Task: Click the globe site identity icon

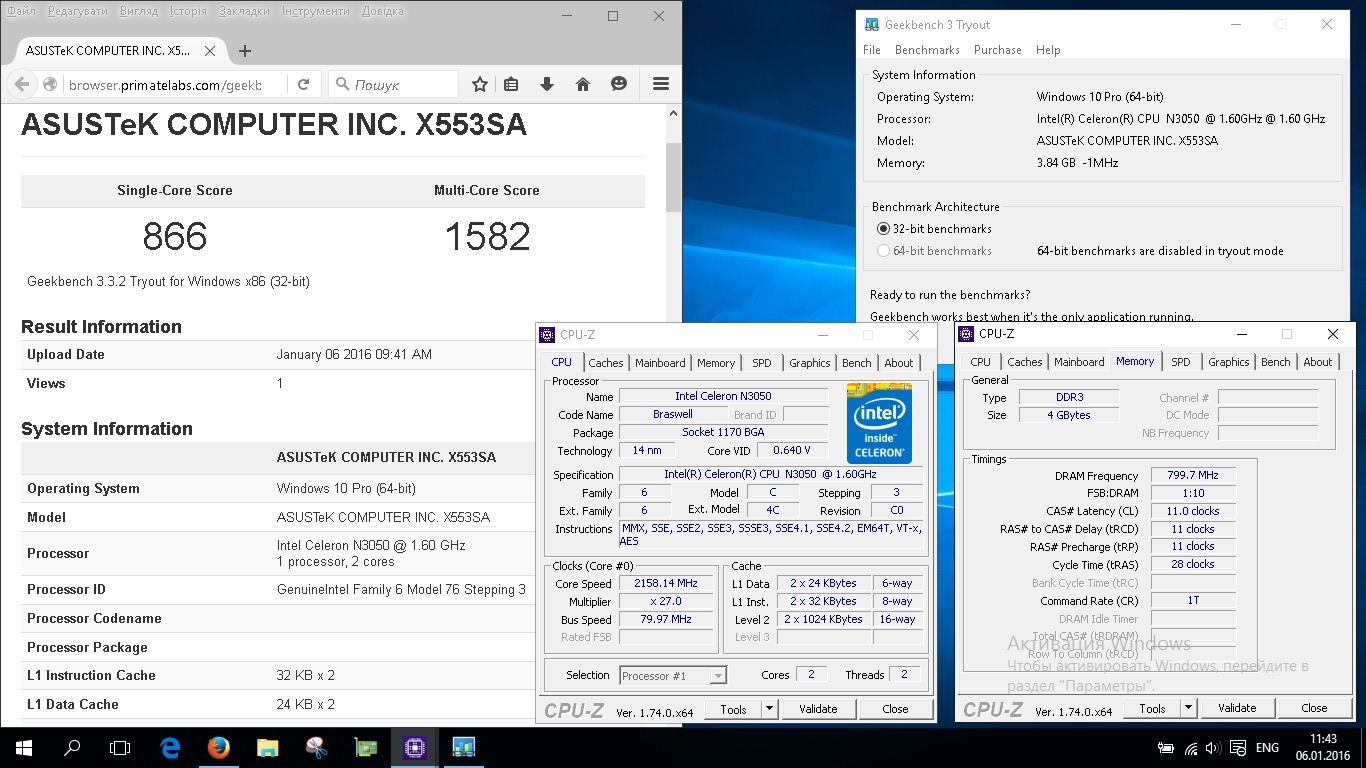Action: [50, 85]
